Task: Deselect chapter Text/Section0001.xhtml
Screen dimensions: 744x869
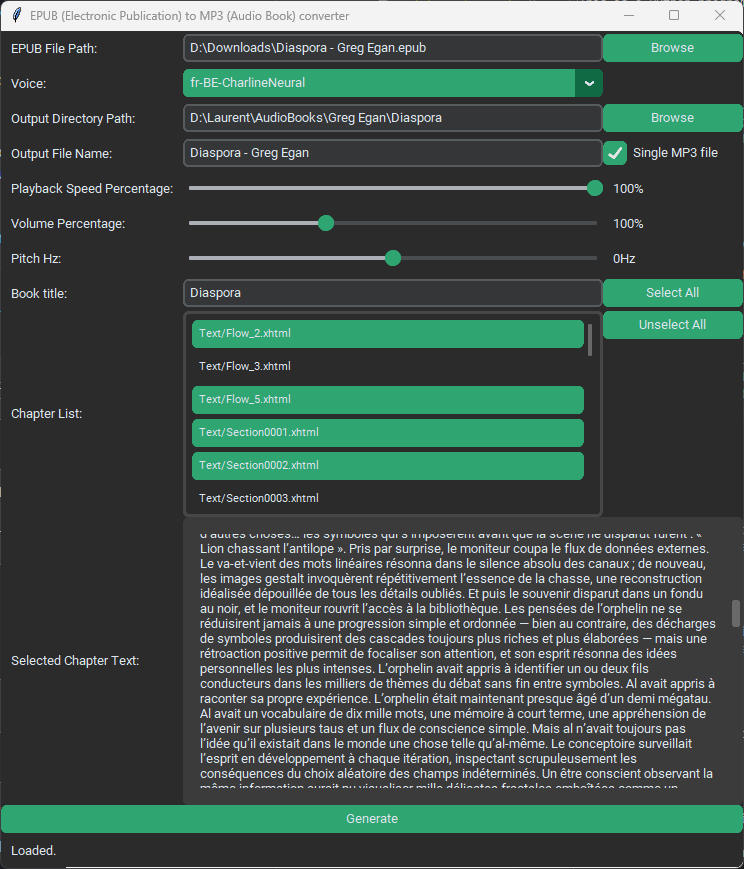Action: 388,432
